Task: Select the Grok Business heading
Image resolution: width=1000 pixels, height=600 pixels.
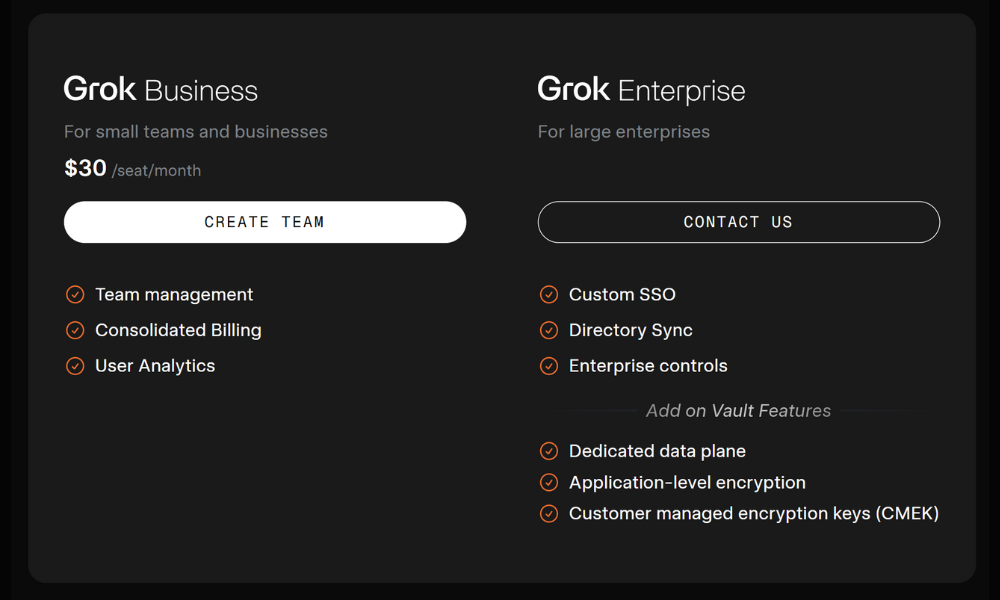Action: coord(161,90)
